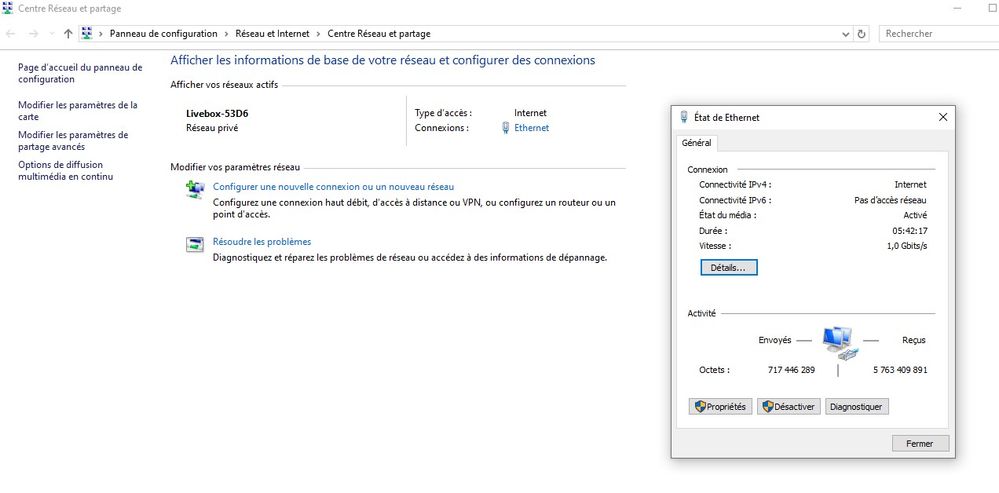
Task: Open Options de diffusion multimédia en continu
Action: pos(67,171)
